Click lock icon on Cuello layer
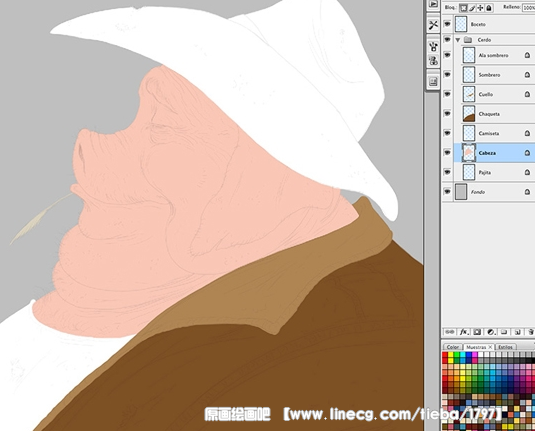Image resolution: width=535 pixels, height=431 pixels. tap(527, 94)
